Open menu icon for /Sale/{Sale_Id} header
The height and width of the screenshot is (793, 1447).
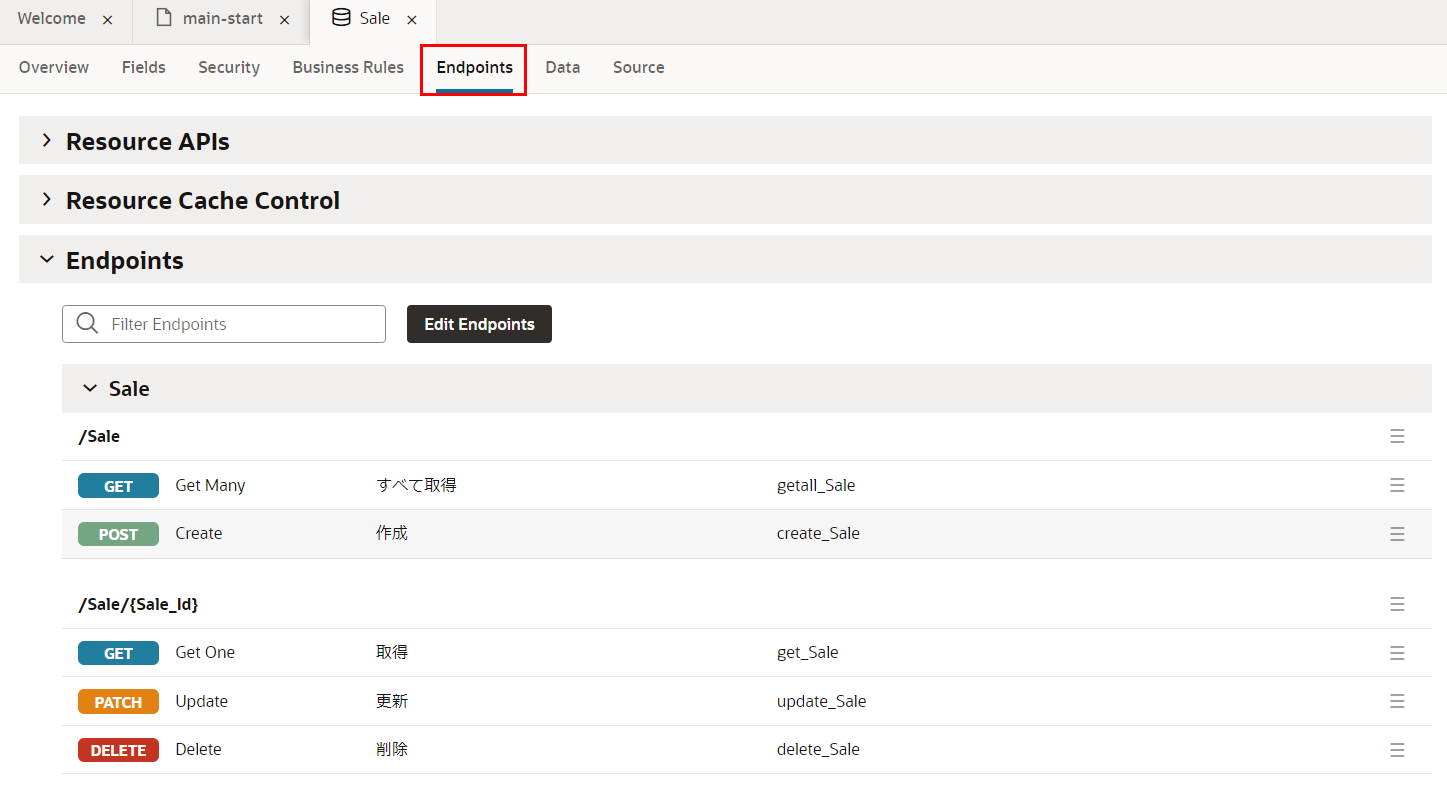pyautogui.click(x=1397, y=604)
